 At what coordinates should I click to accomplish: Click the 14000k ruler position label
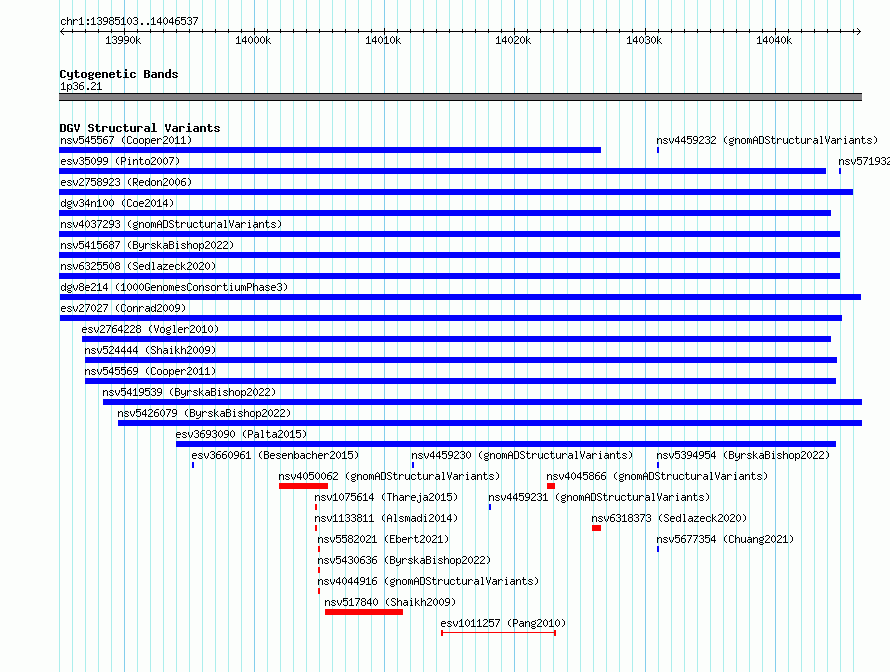click(x=253, y=40)
